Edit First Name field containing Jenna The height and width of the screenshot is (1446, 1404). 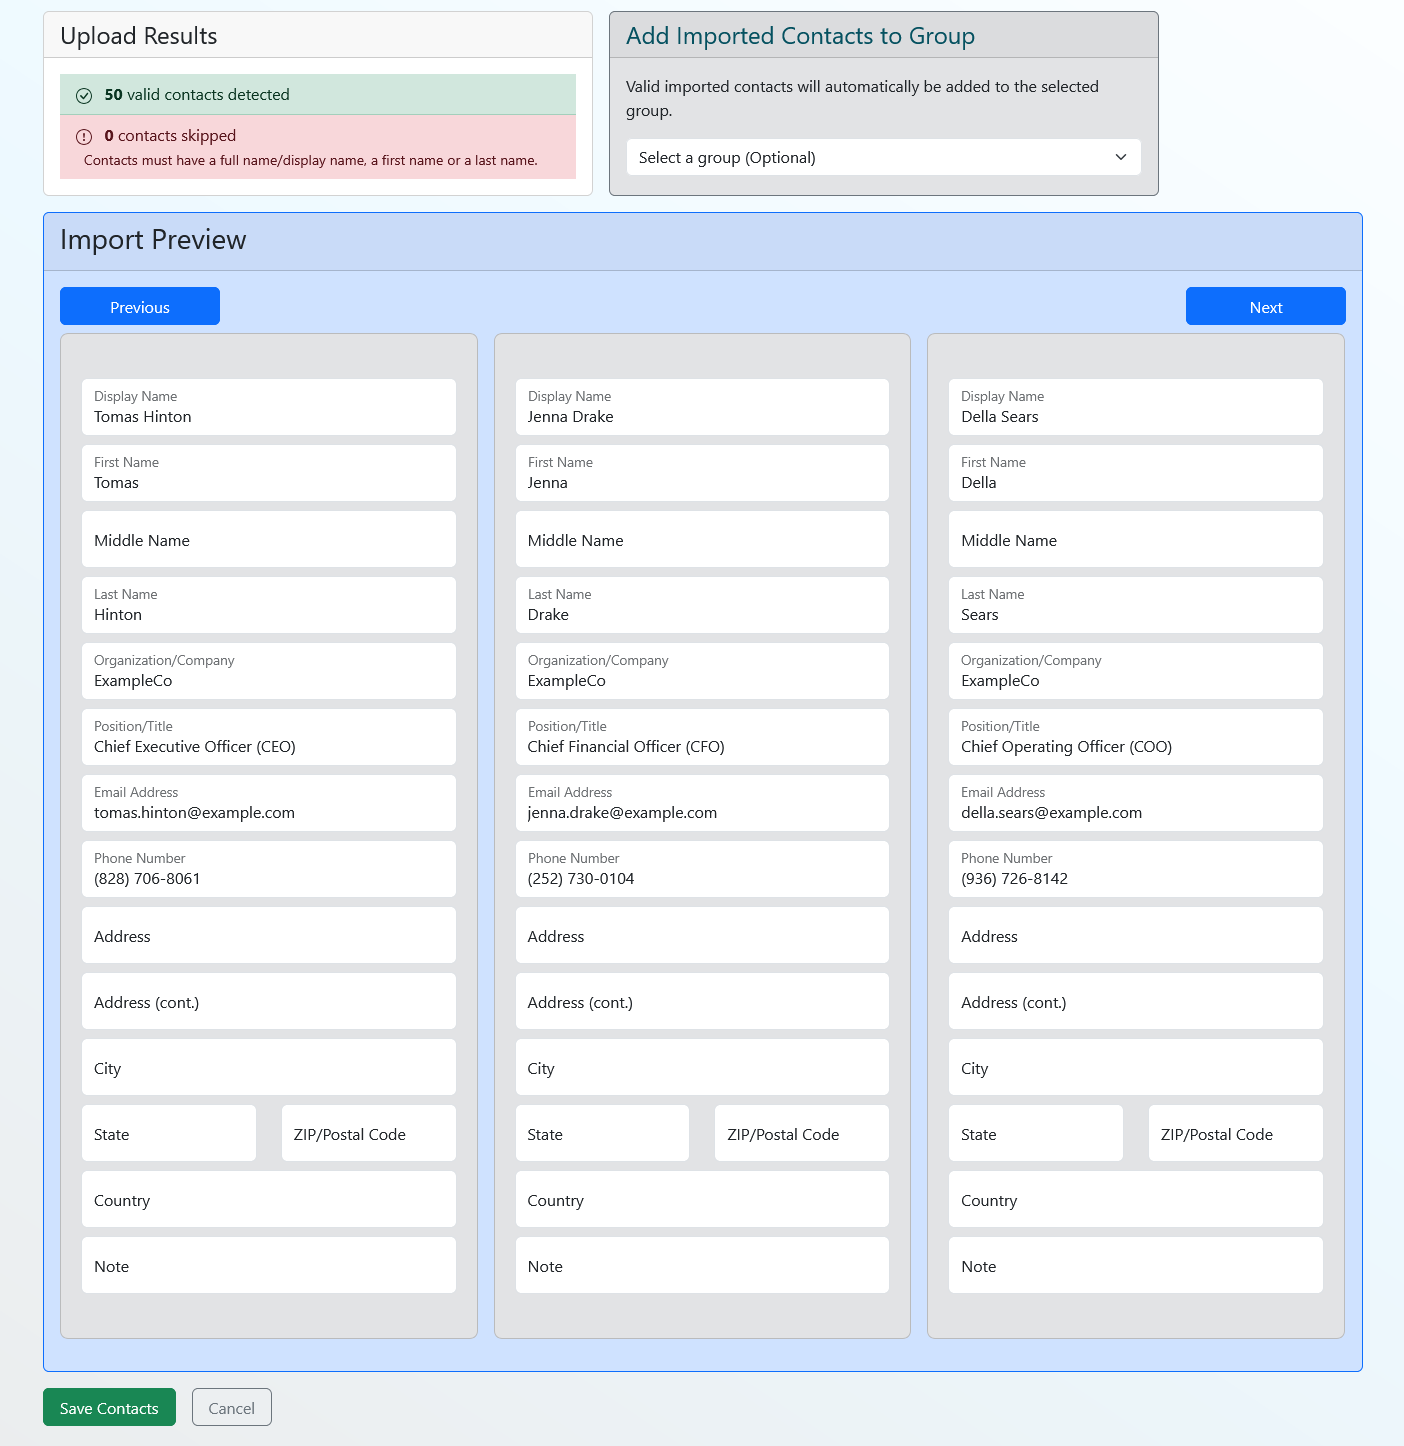coord(702,473)
